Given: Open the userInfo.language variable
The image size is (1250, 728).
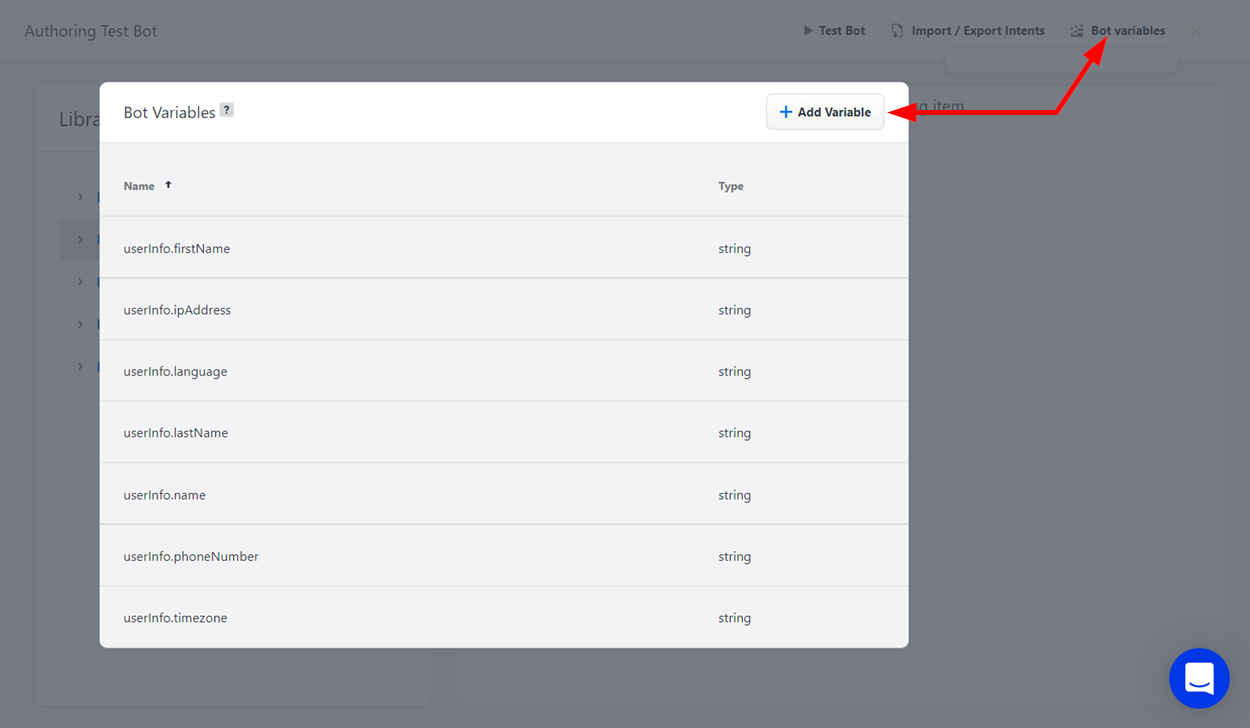Looking at the screenshot, I should click(x=175, y=372).
